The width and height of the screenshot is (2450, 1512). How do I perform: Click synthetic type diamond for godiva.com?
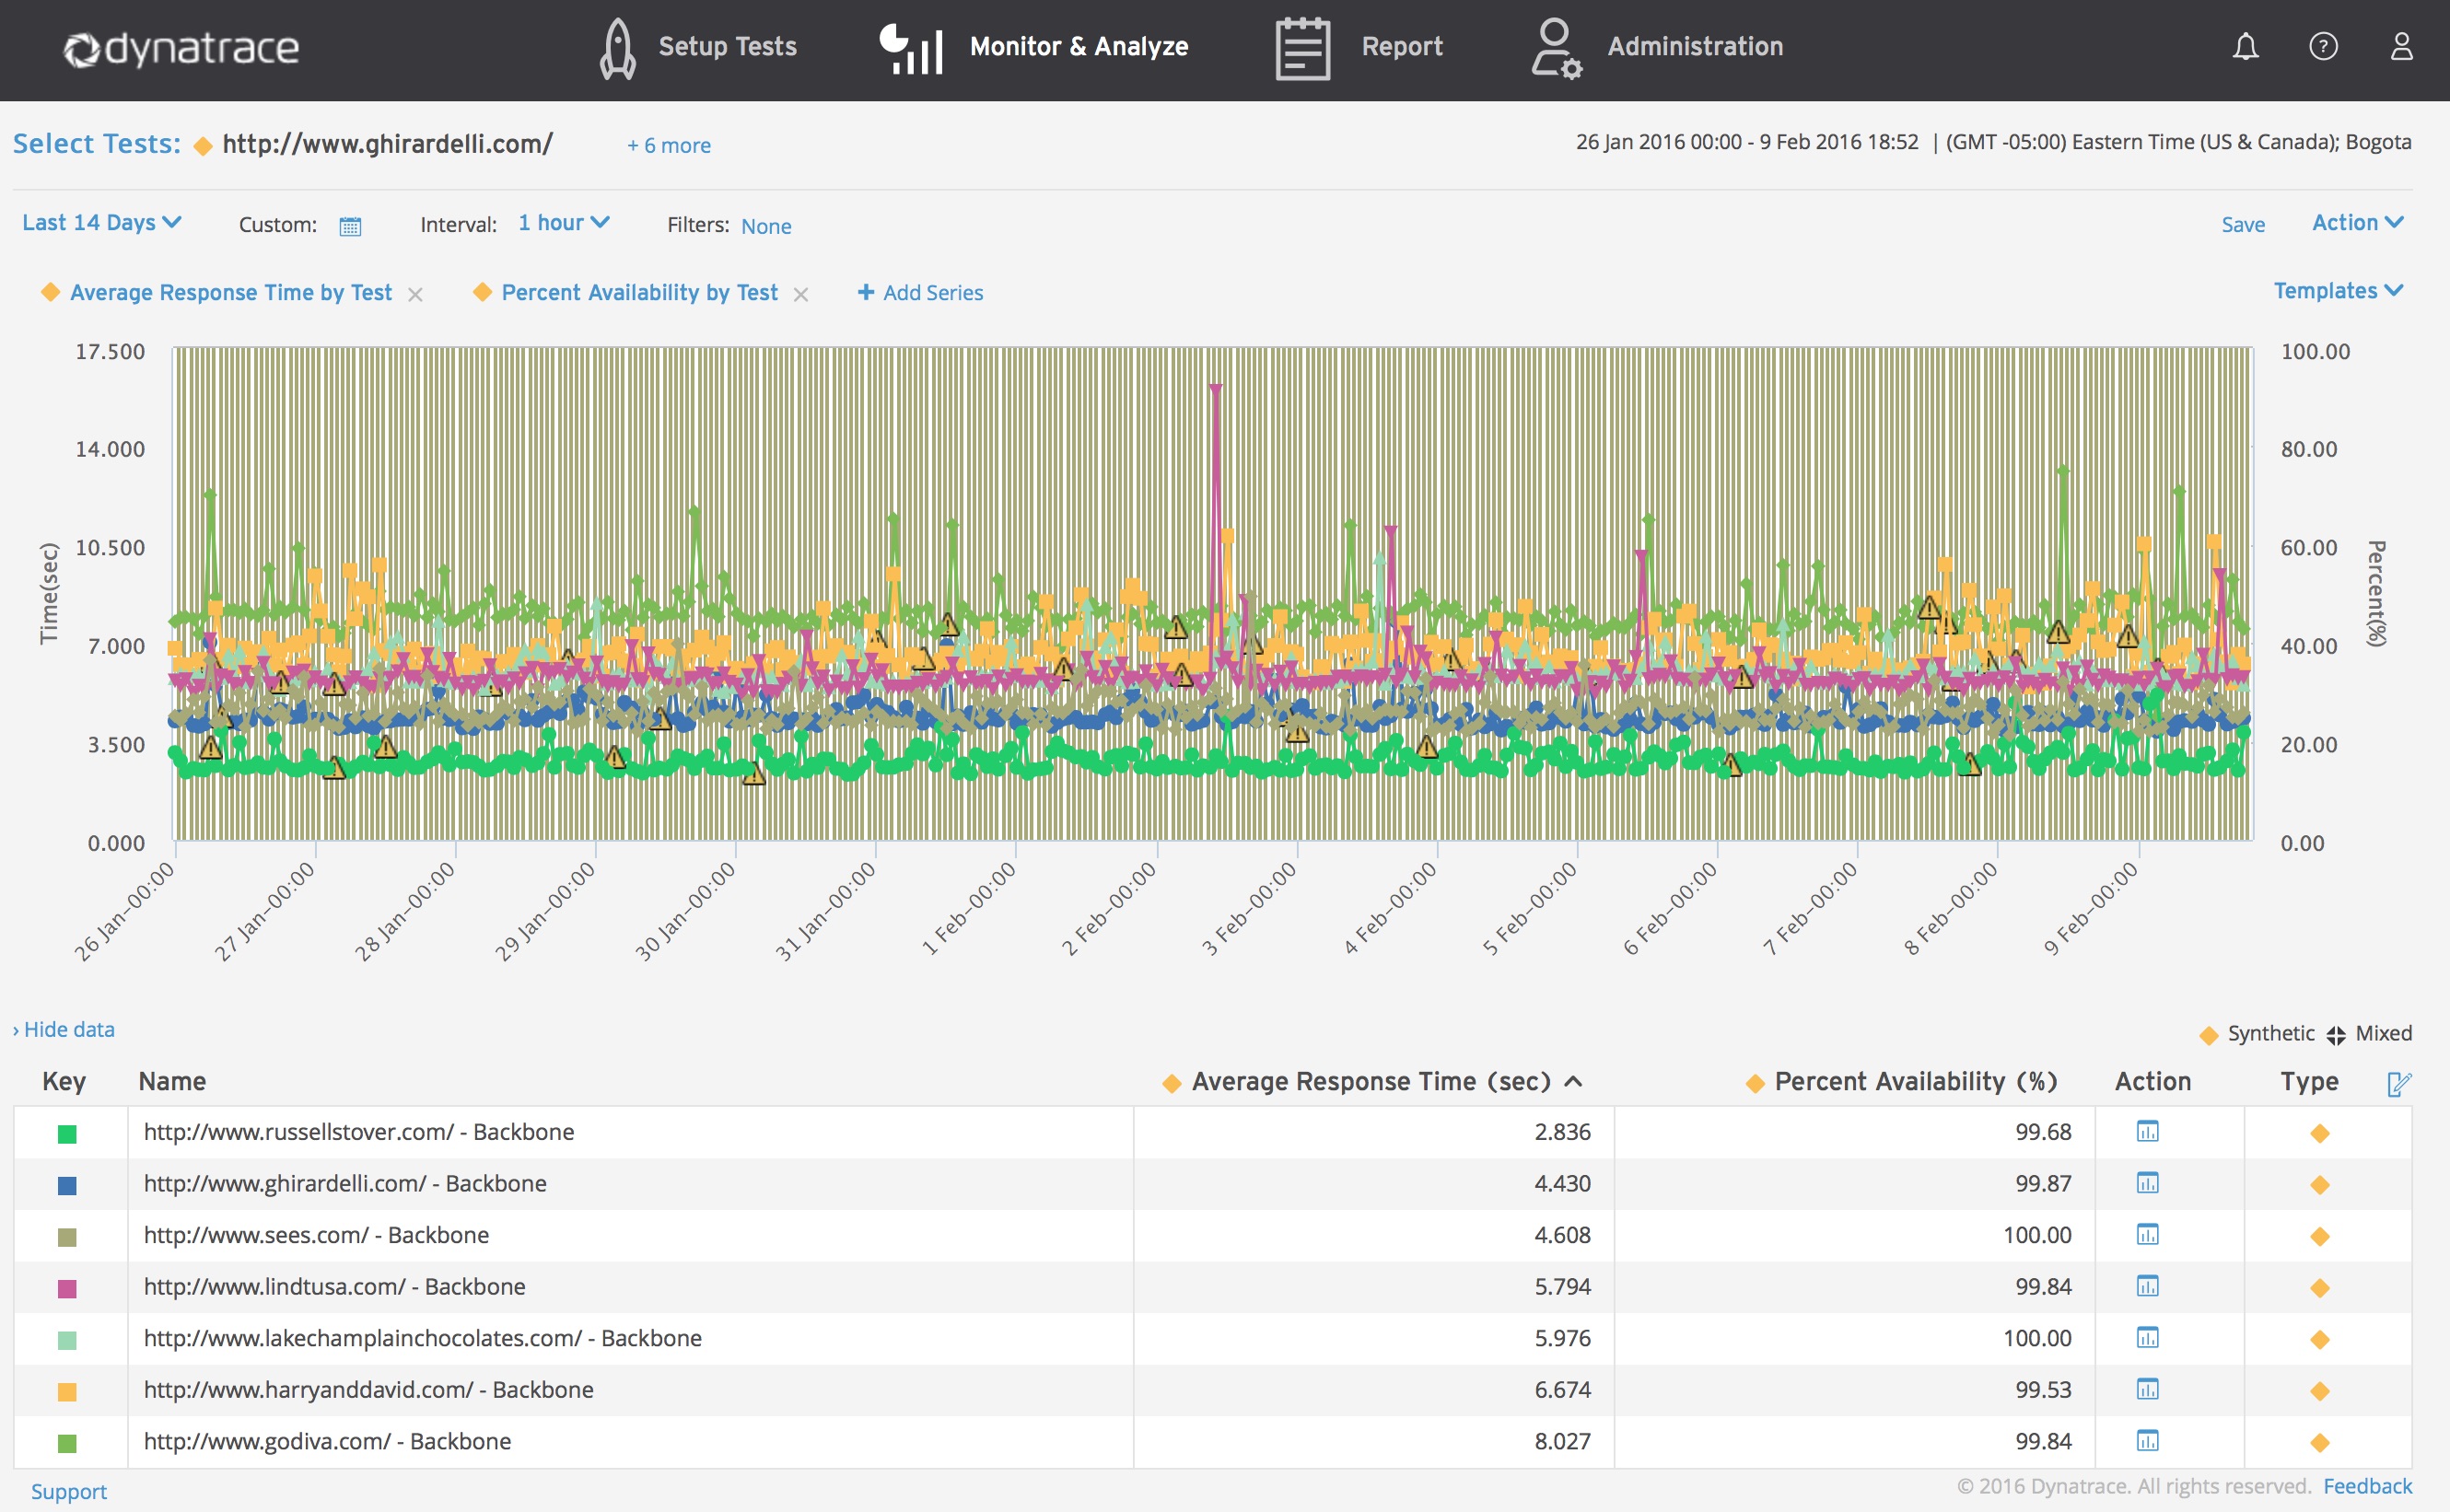pyautogui.click(x=2320, y=1442)
